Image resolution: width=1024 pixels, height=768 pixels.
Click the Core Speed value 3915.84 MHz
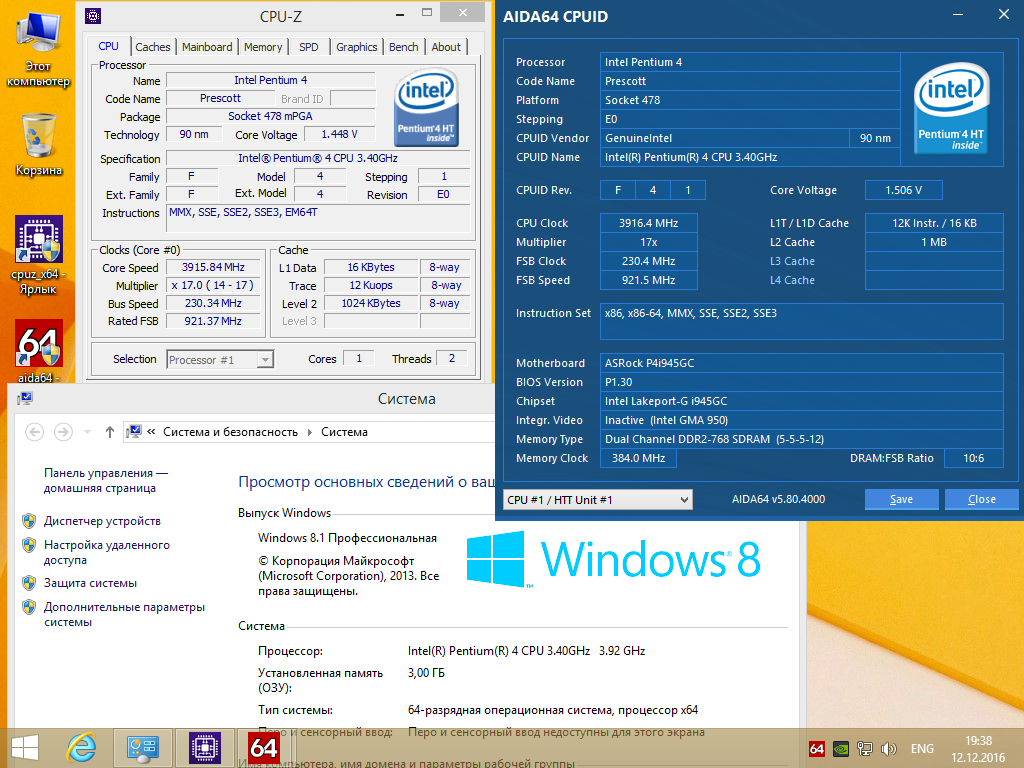tap(213, 267)
